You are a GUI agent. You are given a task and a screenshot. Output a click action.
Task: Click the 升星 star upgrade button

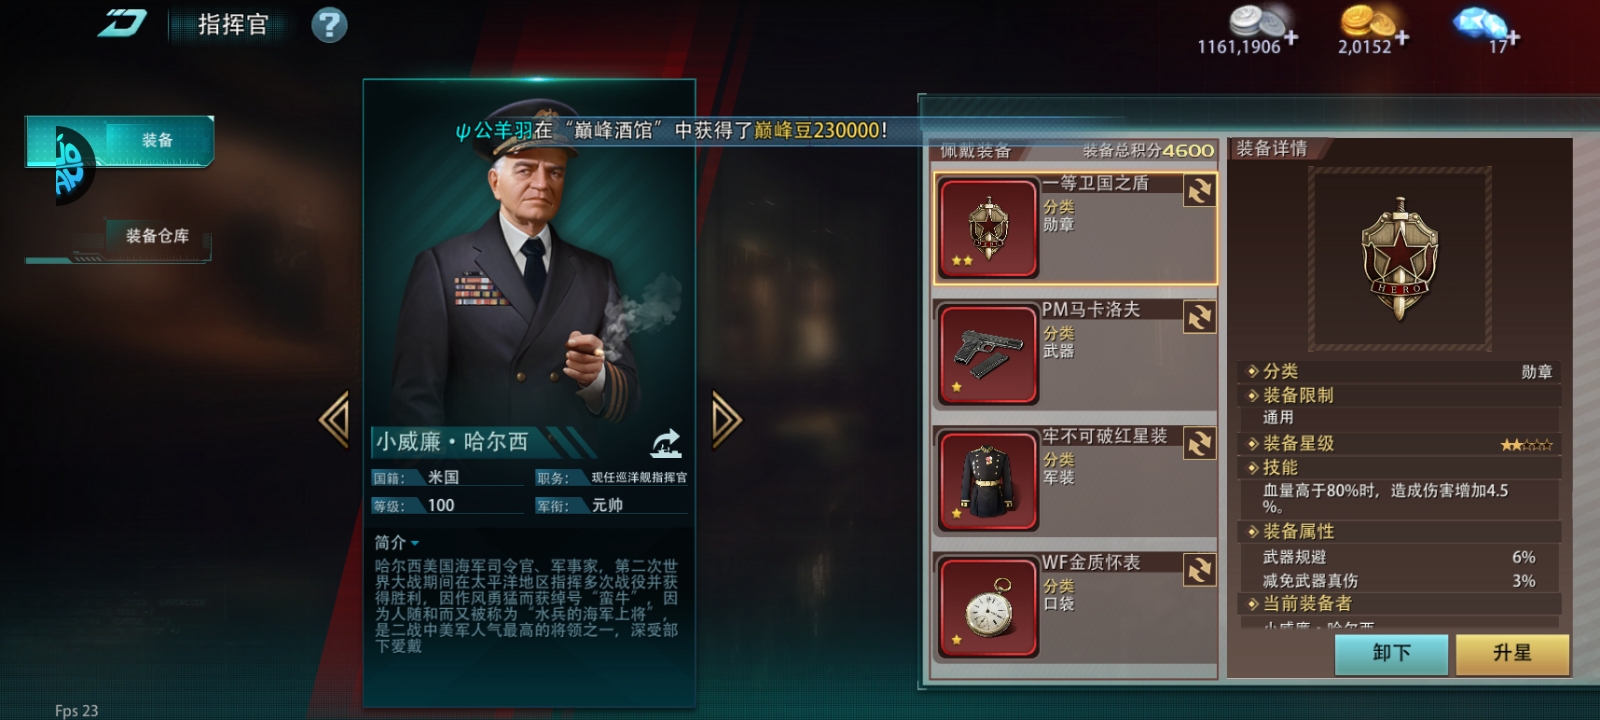(1512, 653)
